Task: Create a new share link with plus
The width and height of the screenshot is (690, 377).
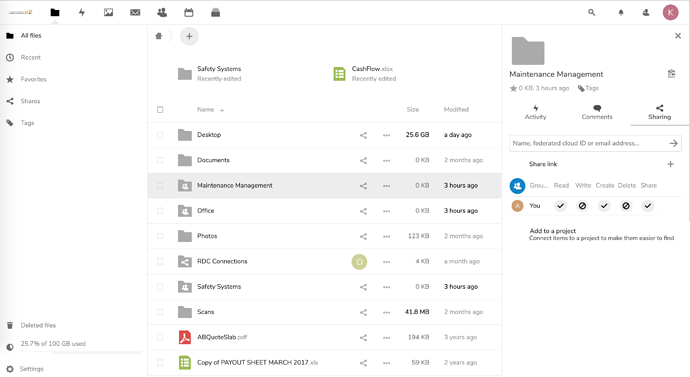Action: point(670,164)
